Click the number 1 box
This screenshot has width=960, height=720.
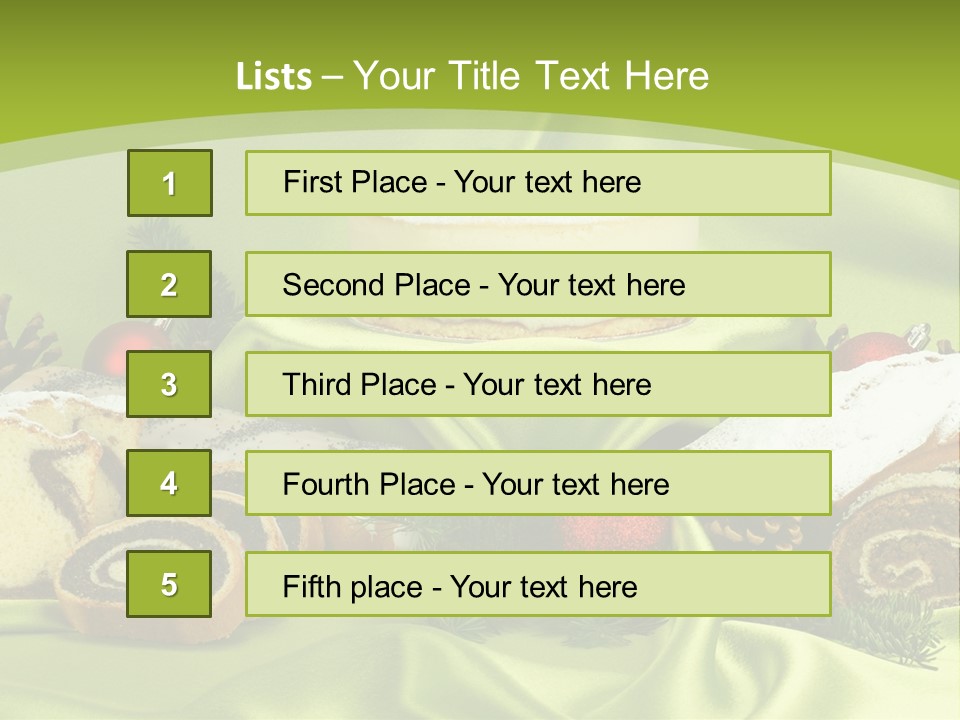pyautogui.click(x=169, y=183)
